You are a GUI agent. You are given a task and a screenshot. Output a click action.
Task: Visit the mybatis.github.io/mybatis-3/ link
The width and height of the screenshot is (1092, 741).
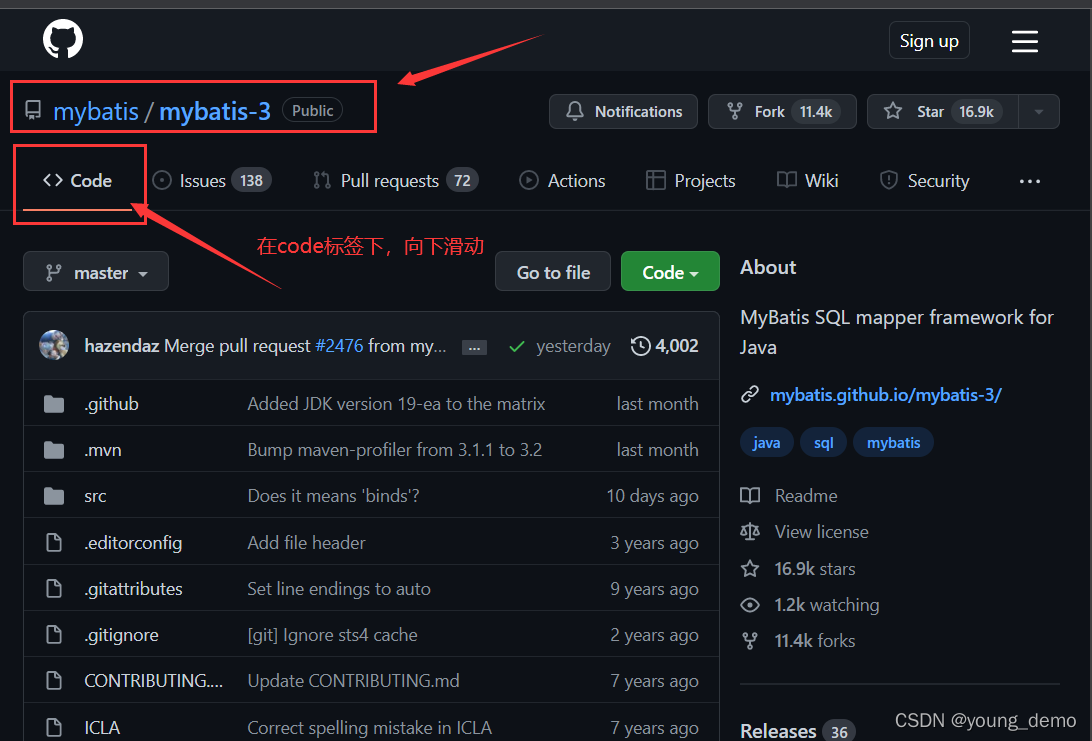886,395
